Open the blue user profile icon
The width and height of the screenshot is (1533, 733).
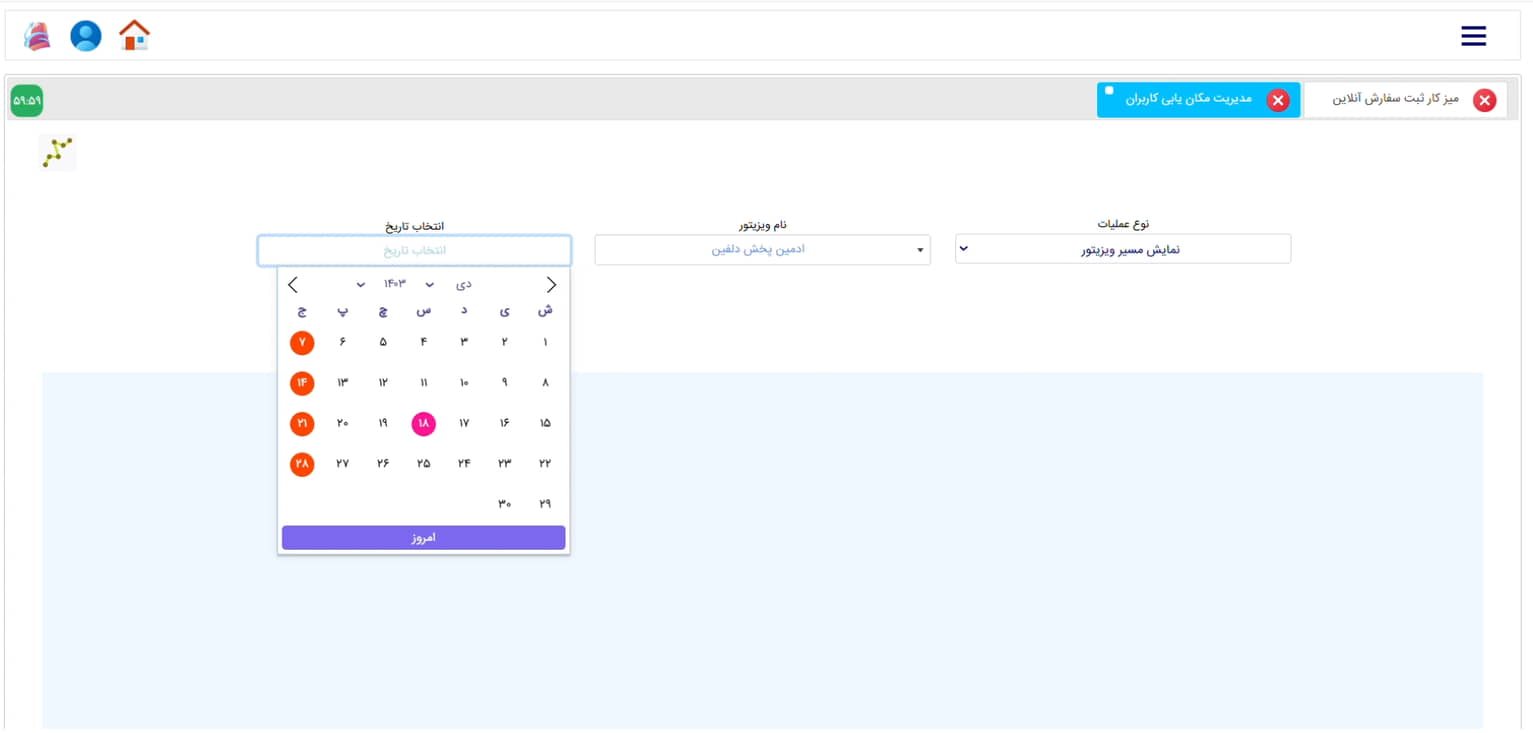pos(86,36)
